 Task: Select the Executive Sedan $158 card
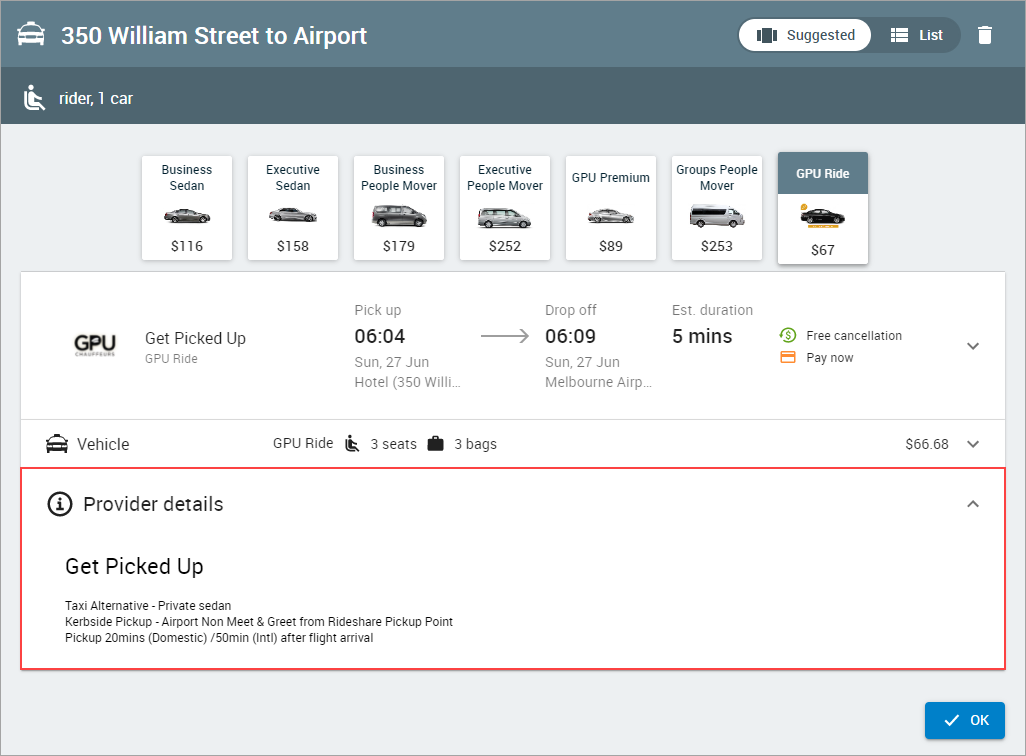click(x=293, y=207)
